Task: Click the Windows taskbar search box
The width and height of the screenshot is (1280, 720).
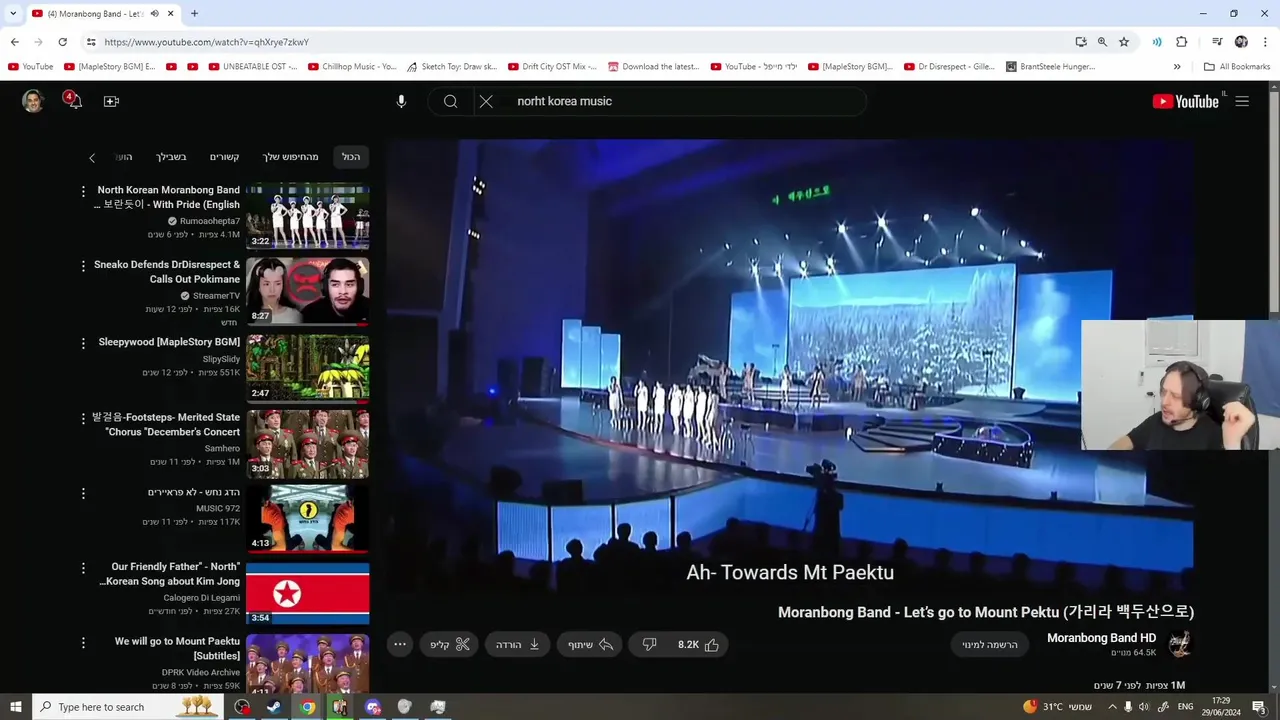Action: 128,707
